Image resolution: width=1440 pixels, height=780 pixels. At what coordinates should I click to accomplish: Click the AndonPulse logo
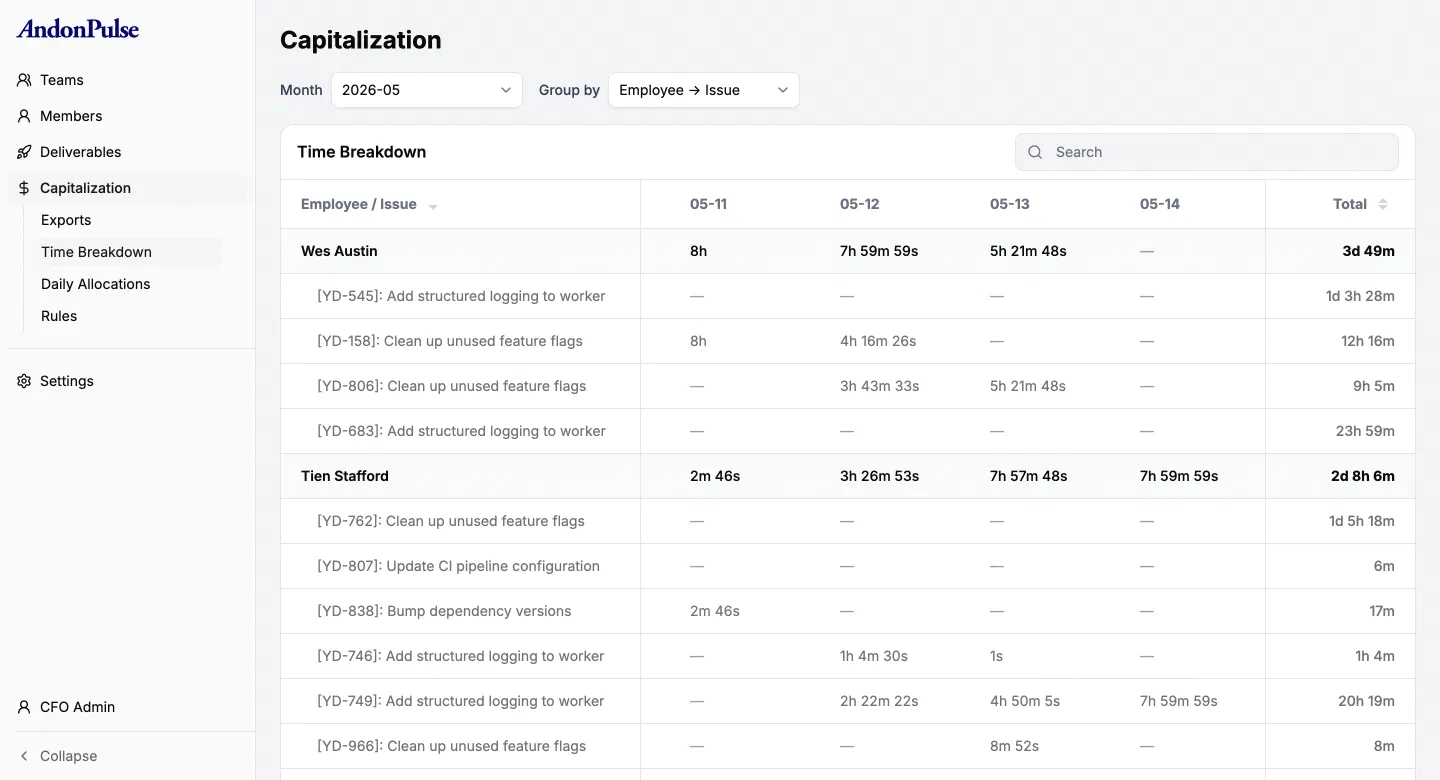click(78, 29)
